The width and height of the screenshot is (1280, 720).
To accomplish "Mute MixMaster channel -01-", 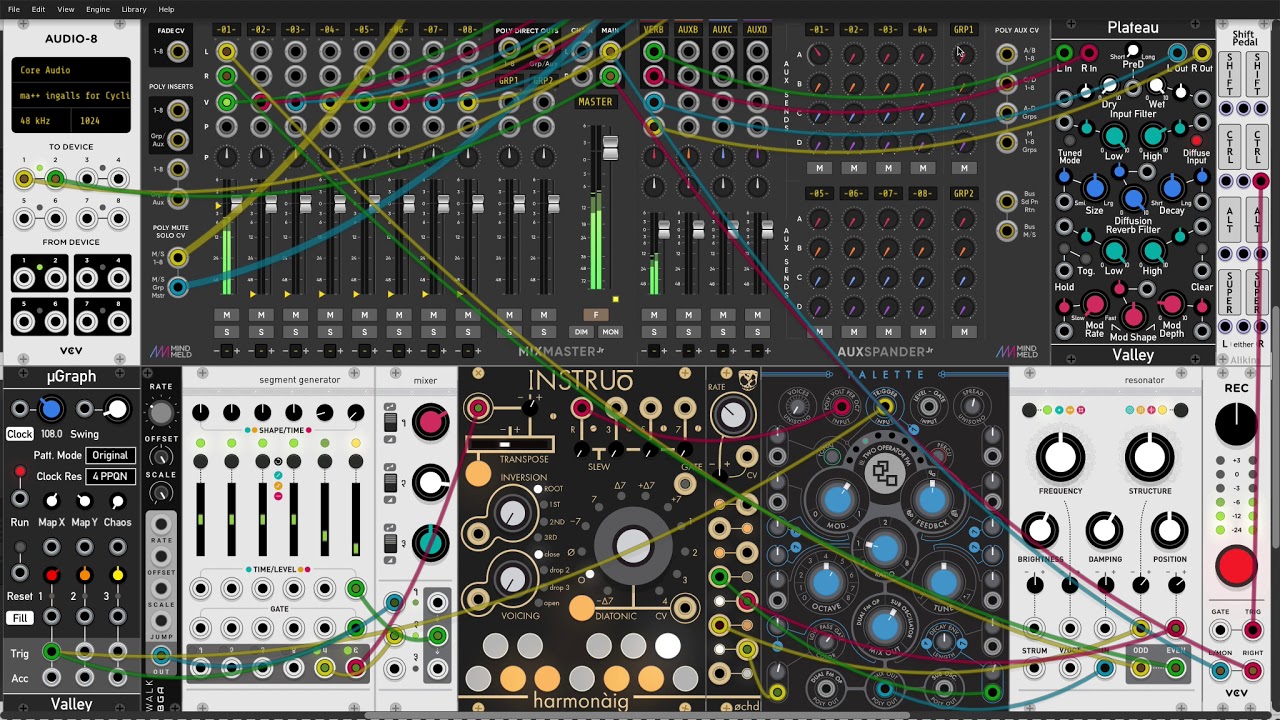I will [x=227, y=315].
